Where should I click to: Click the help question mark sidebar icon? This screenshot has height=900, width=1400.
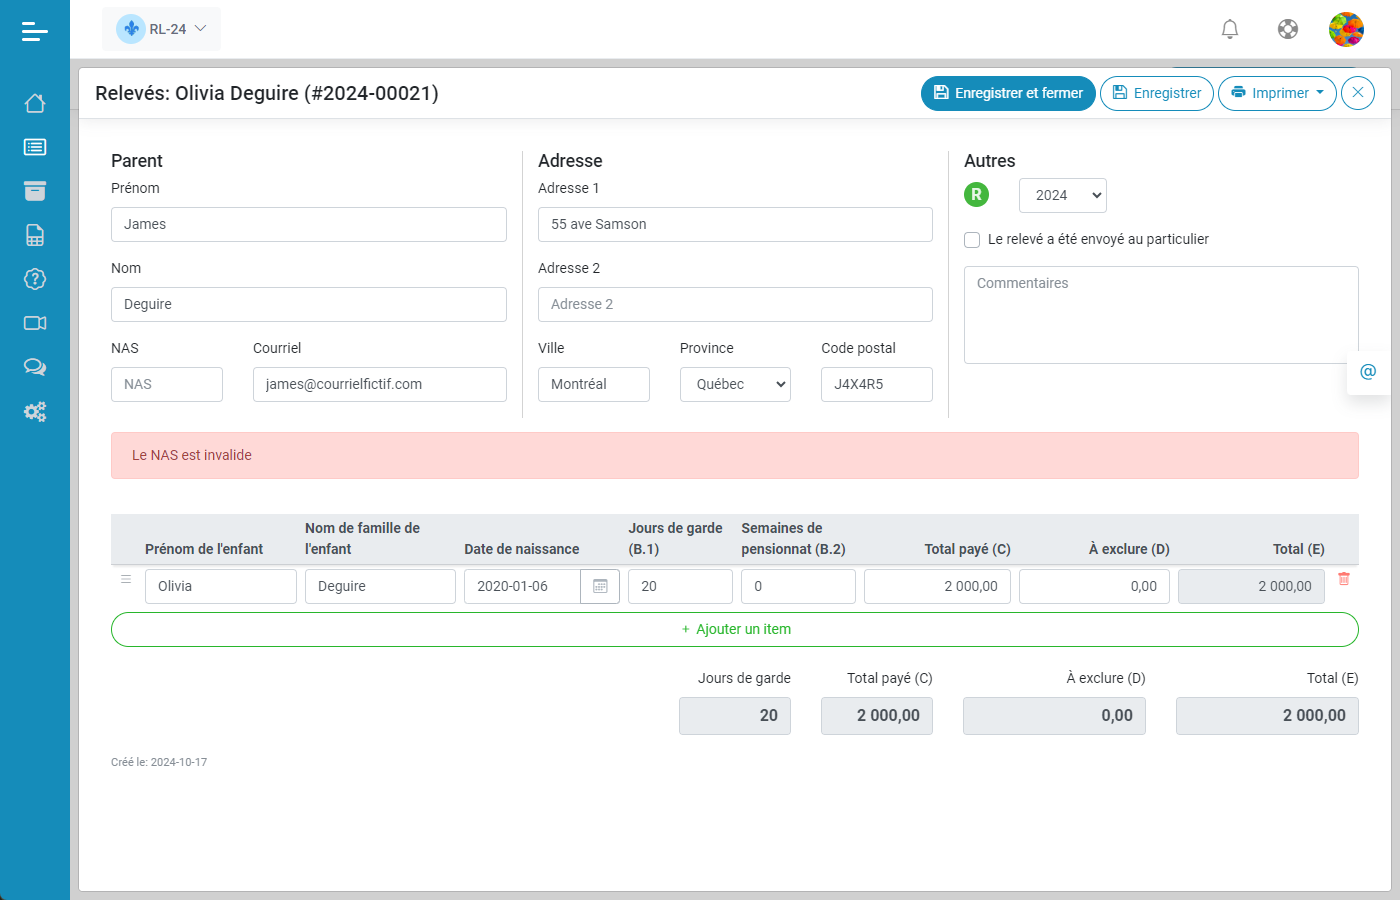[35, 279]
